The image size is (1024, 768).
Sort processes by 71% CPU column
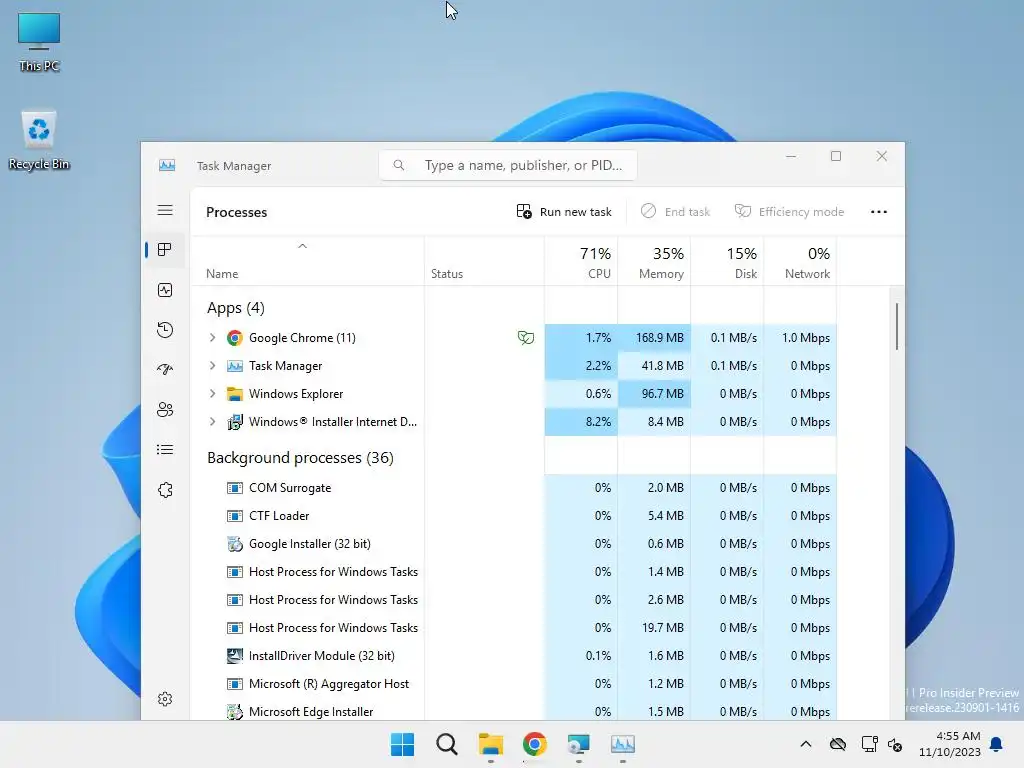point(581,262)
